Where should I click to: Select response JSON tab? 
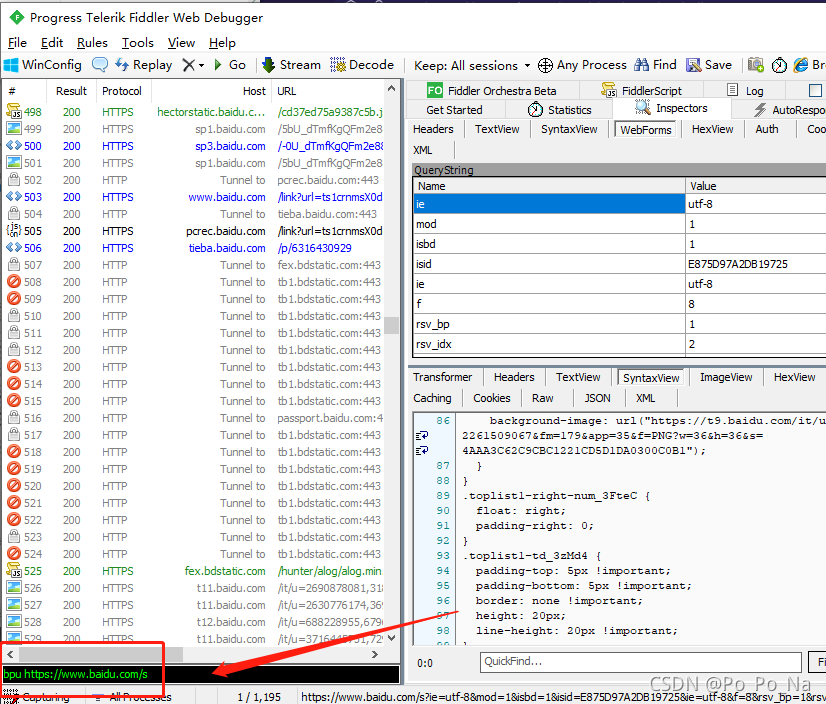(x=597, y=398)
